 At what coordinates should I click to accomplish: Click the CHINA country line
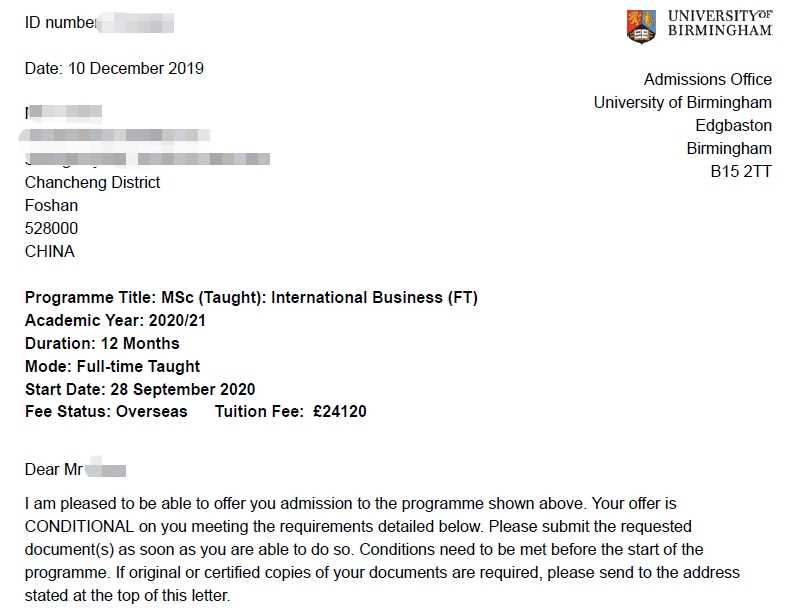[50, 252]
